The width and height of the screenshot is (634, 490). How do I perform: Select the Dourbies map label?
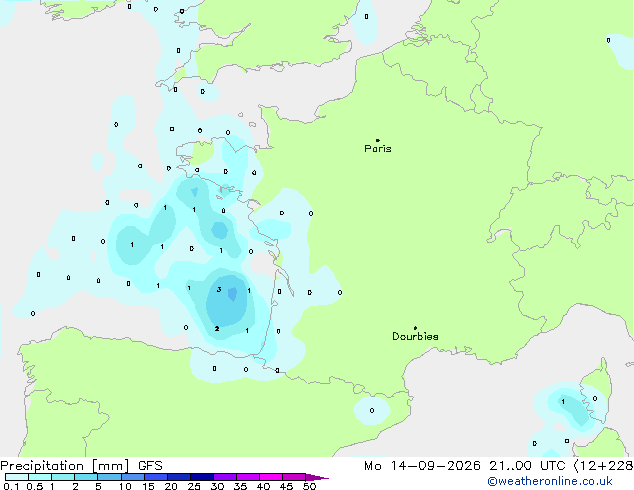[415, 336]
